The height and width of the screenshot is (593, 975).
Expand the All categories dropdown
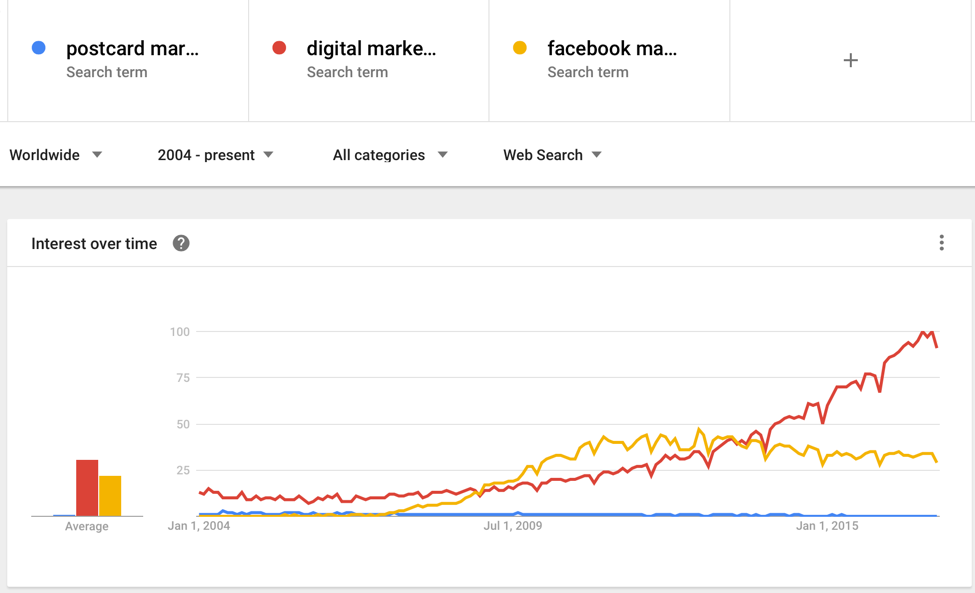390,155
